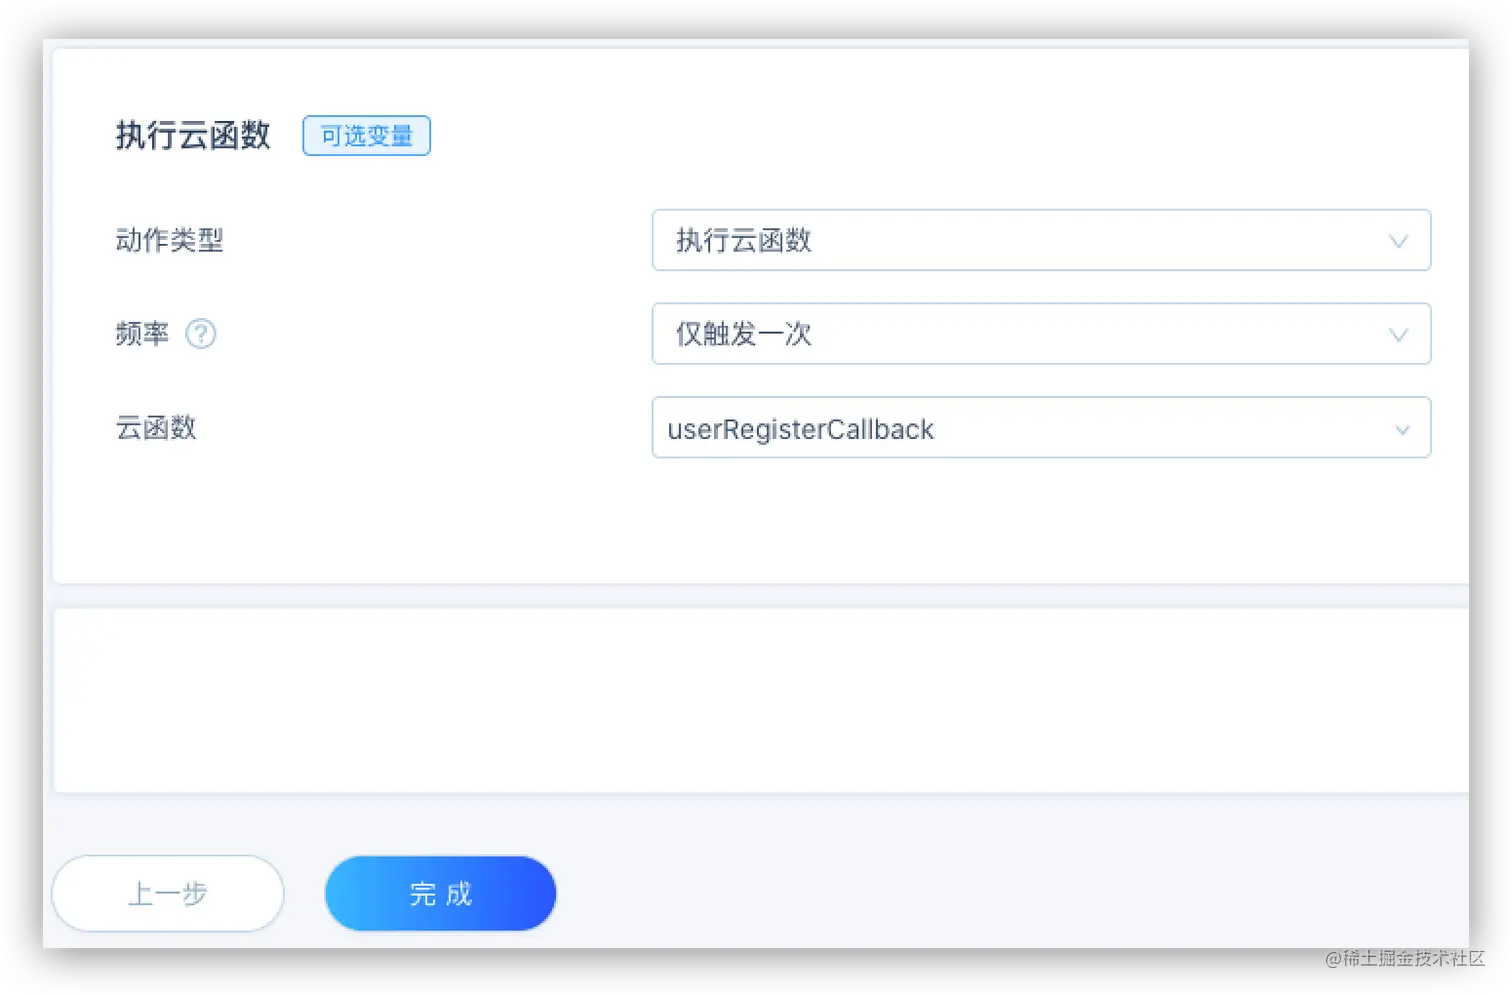Click the 稀土掘金技术社区 watermark text
Viewport: 1512px width, 995px height.
click(x=1412, y=958)
